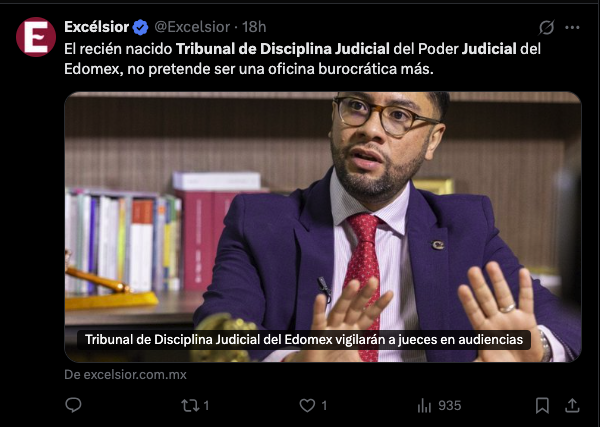Open the three-dot more options menu
600x427 pixels.
pos(572,28)
